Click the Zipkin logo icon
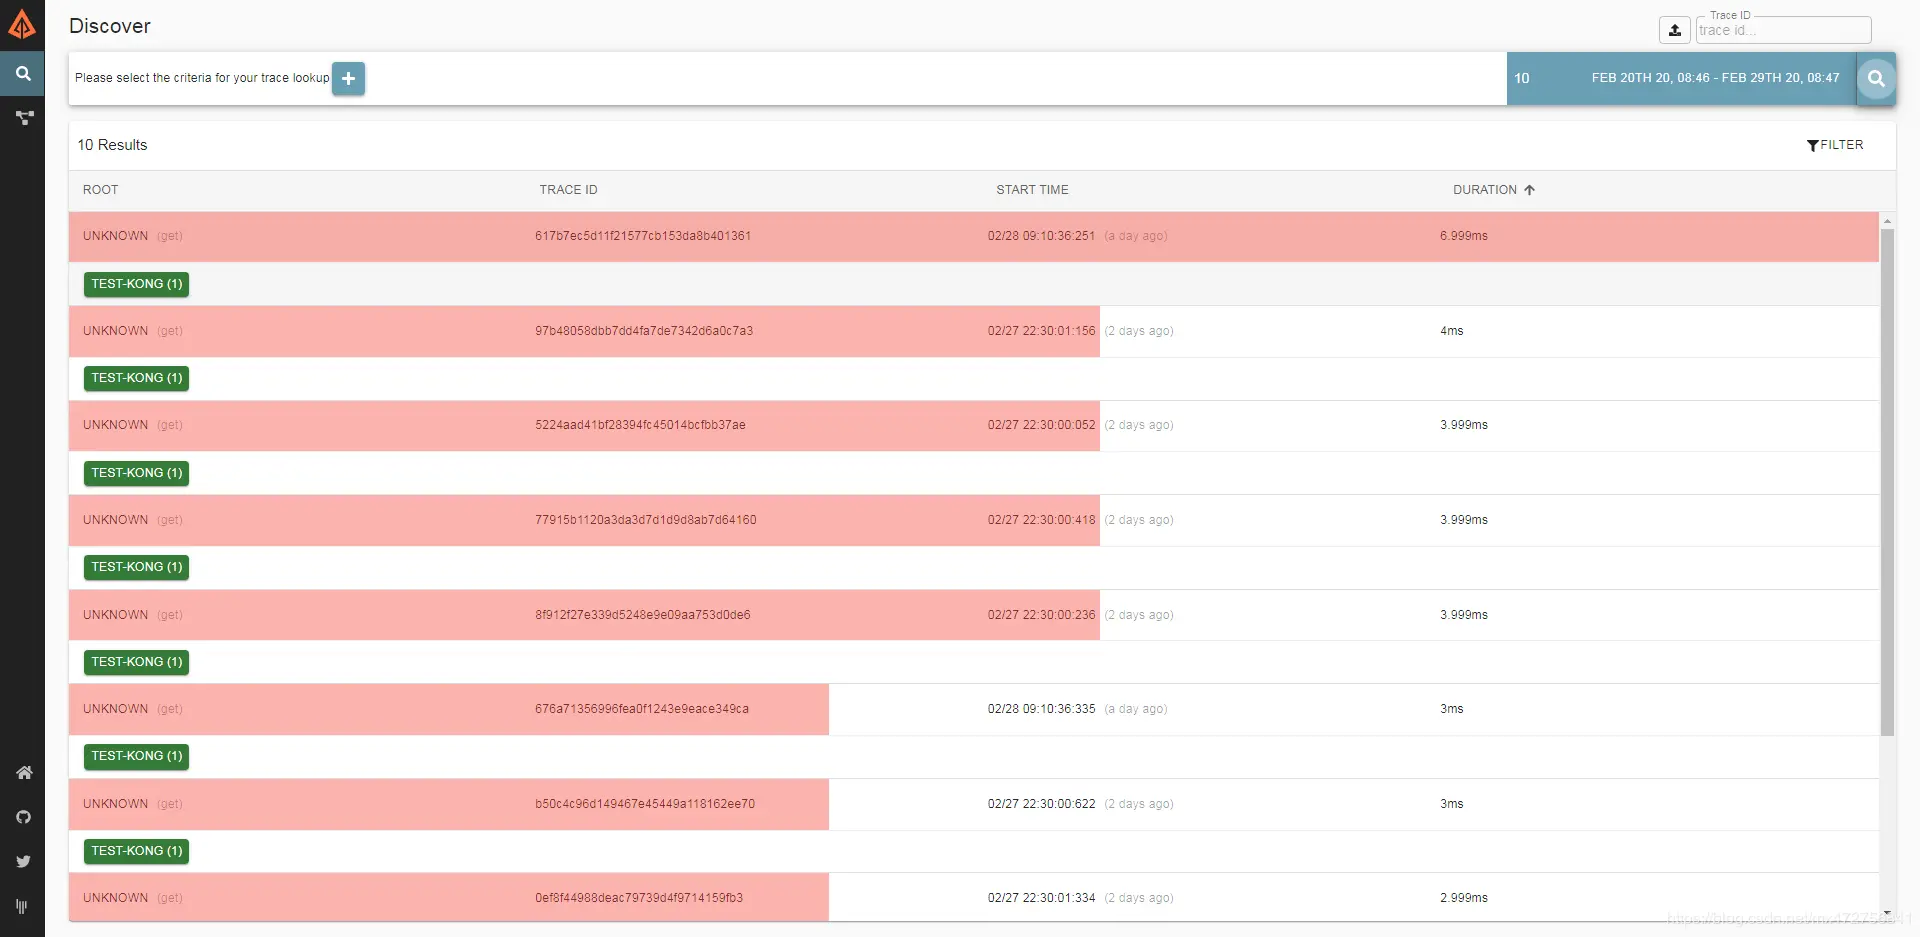This screenshot has height=937, width=1920. (x=22, y=25)
